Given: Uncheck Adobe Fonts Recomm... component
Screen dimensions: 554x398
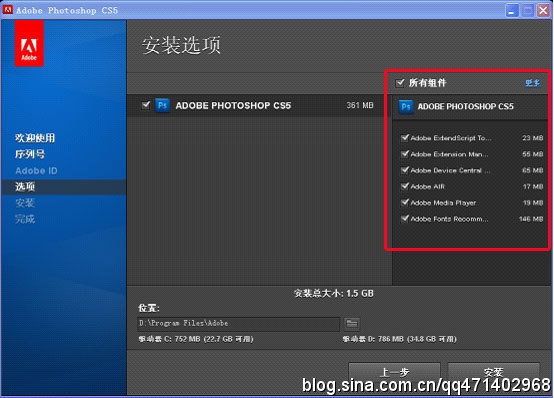Looking at the screenshot, I should click(x=405, y=219).
